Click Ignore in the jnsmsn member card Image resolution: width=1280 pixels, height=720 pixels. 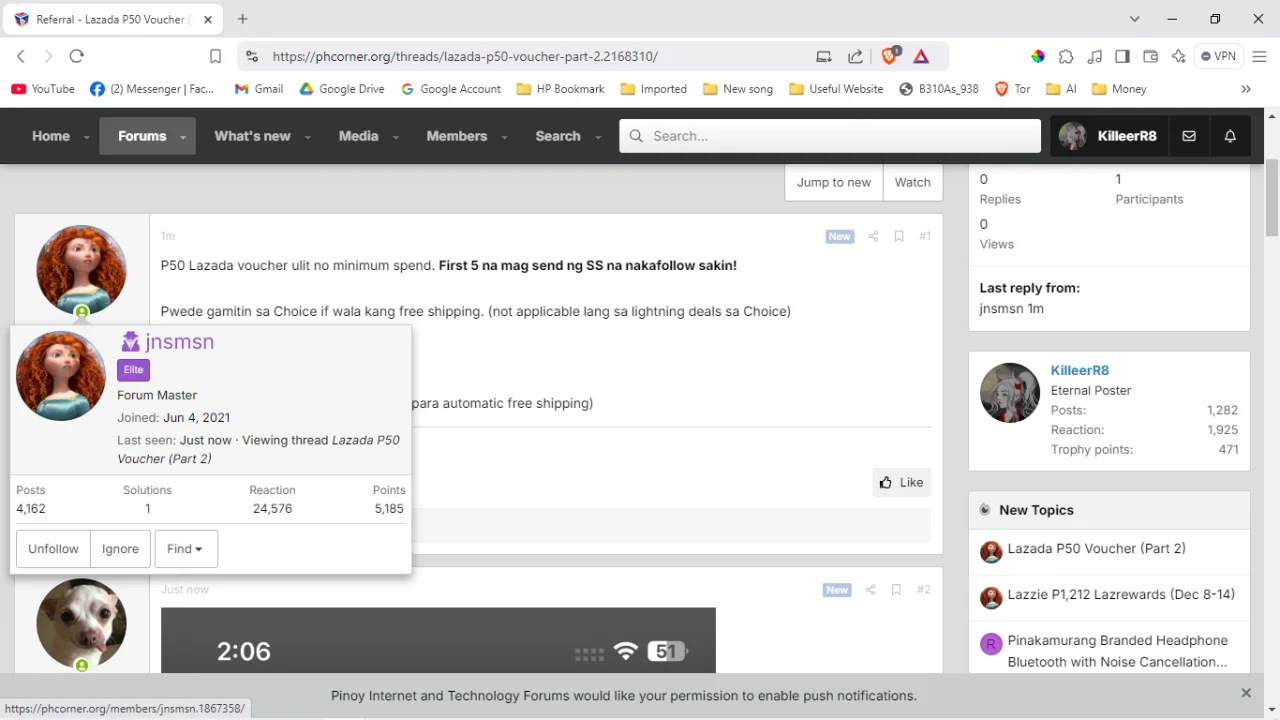(x=120, y=549)
